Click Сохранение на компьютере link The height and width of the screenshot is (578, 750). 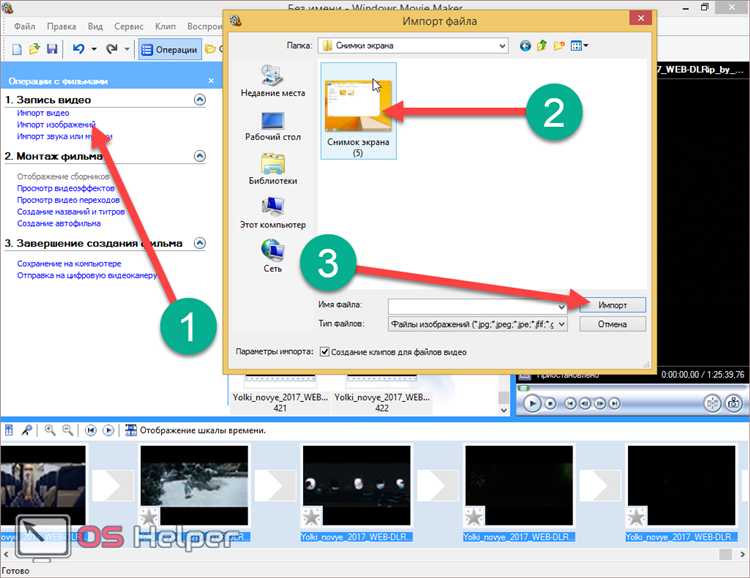pyautogui.click(x=69, y=264)
